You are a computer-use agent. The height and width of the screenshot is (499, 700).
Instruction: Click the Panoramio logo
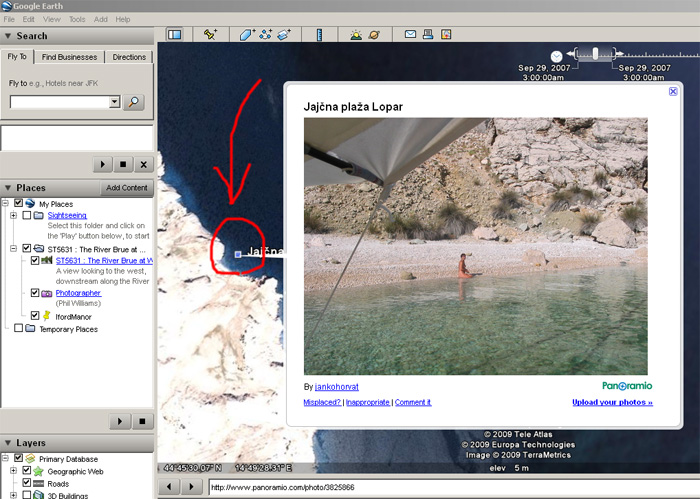tap(627, 386)
